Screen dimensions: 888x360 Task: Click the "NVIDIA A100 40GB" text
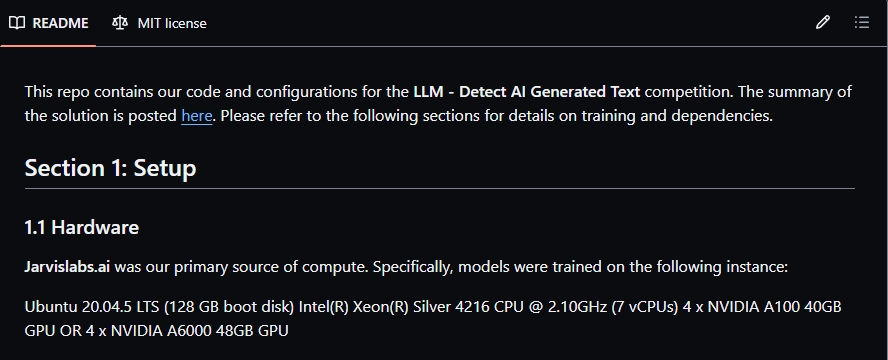(x=775, y=307)
